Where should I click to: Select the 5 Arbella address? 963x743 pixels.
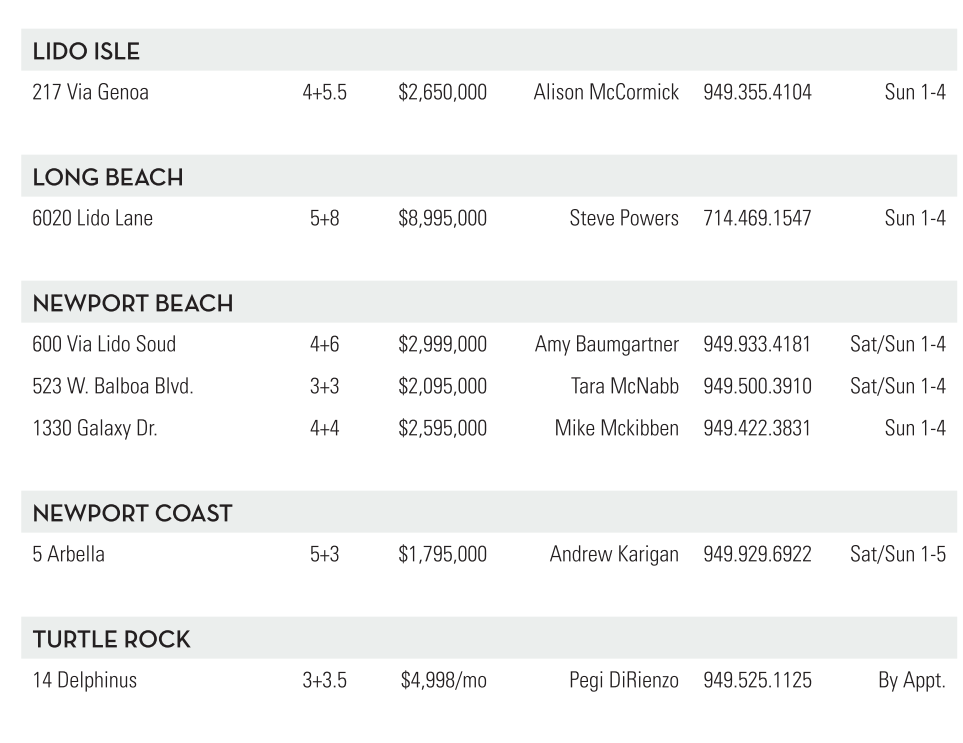pos(68,555)
